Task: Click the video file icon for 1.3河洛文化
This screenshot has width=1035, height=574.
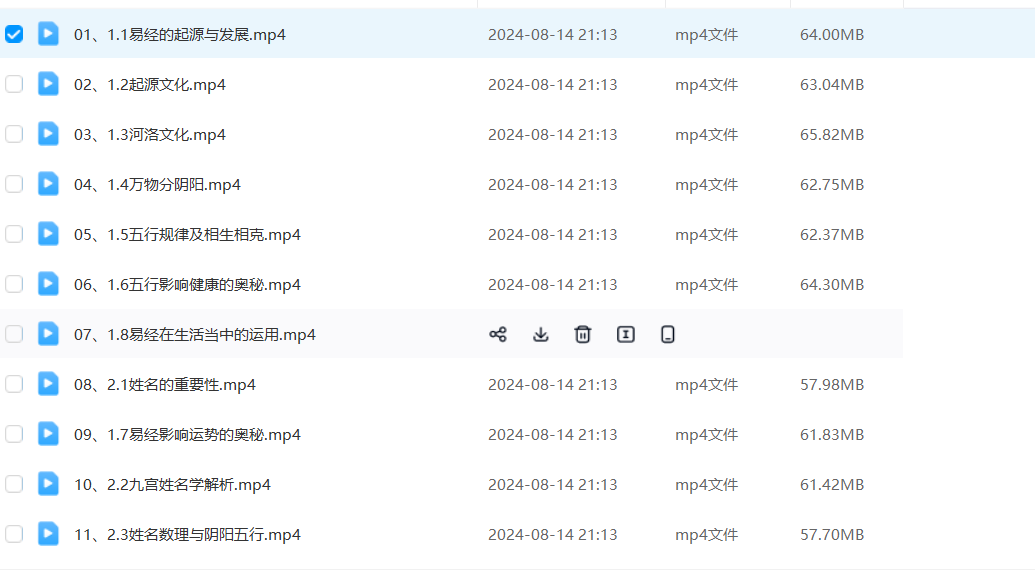Action: click(x=48, y=134)
